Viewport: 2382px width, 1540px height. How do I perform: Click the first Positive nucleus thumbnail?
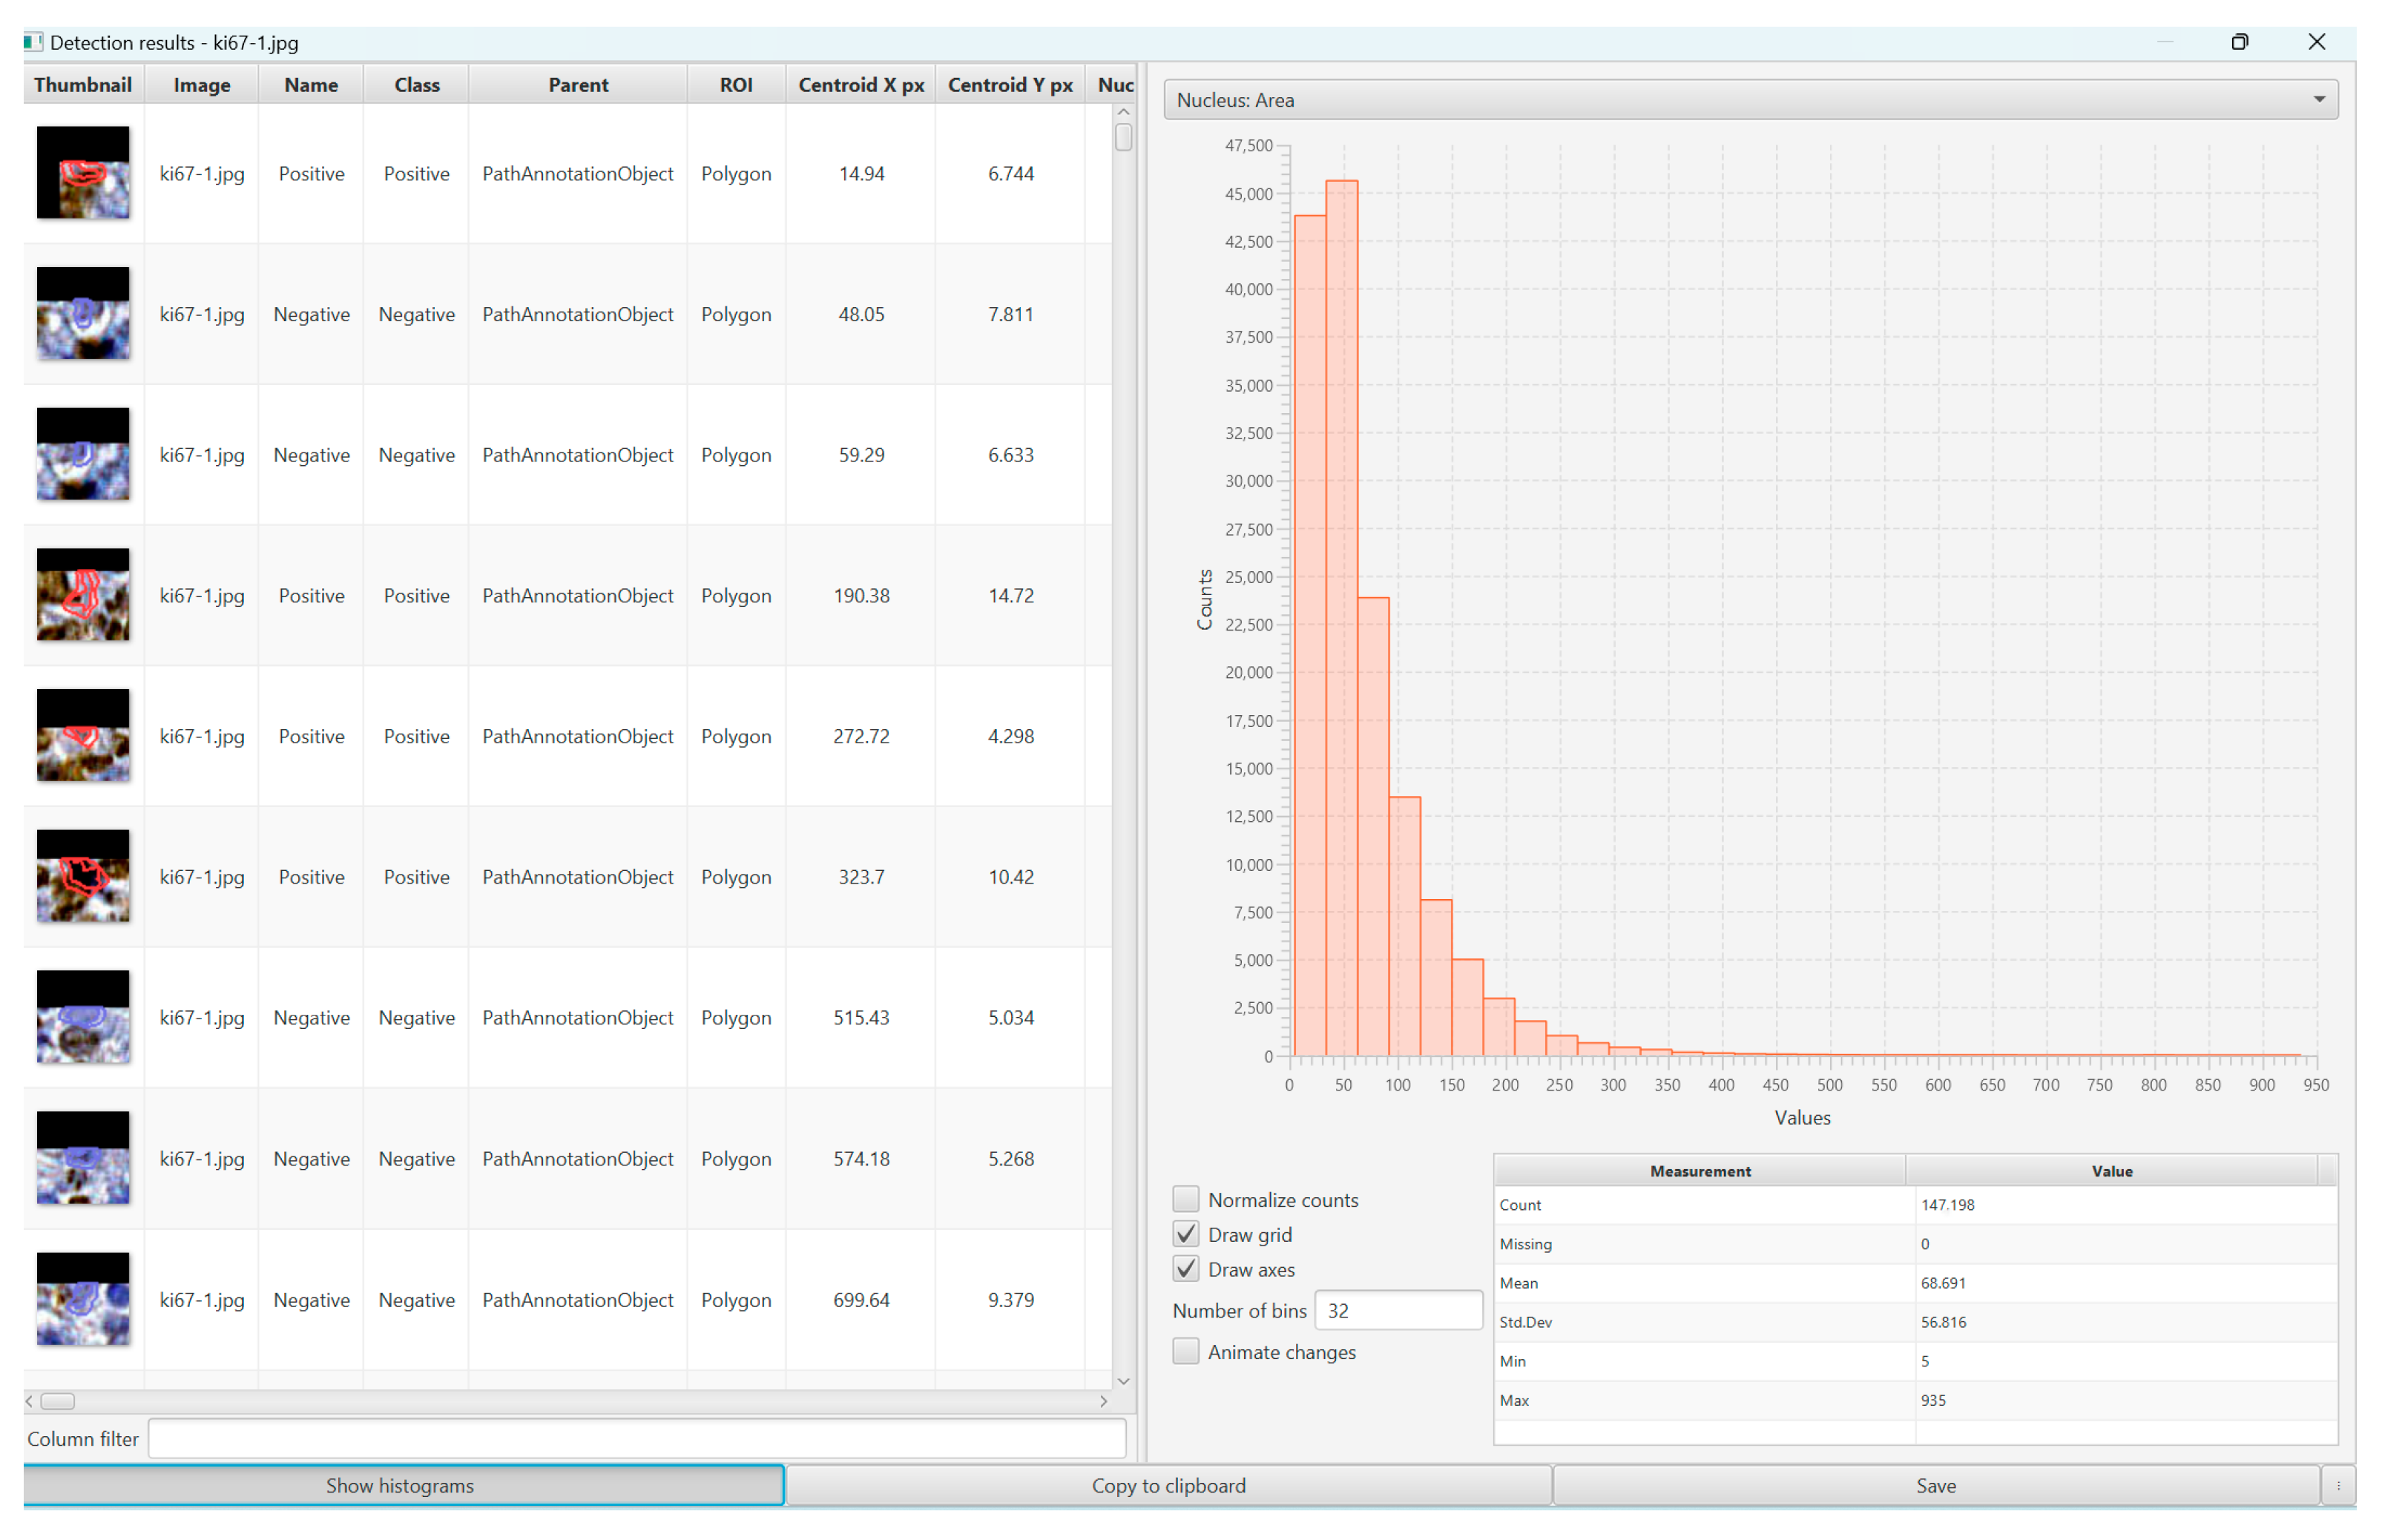click(83, 173)
